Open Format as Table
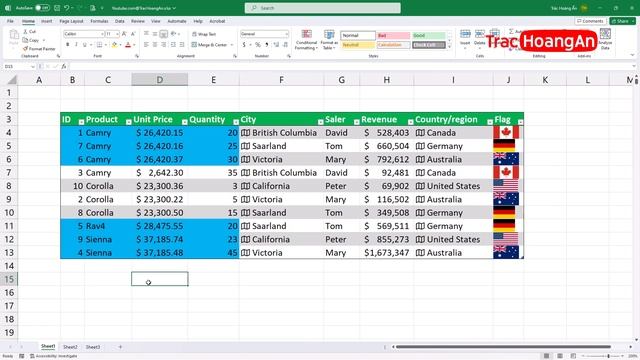640x360 pixels. (329, 40)
